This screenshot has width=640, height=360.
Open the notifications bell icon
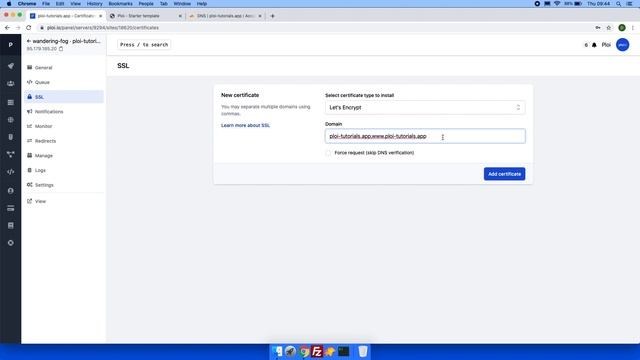click(594, 45)
